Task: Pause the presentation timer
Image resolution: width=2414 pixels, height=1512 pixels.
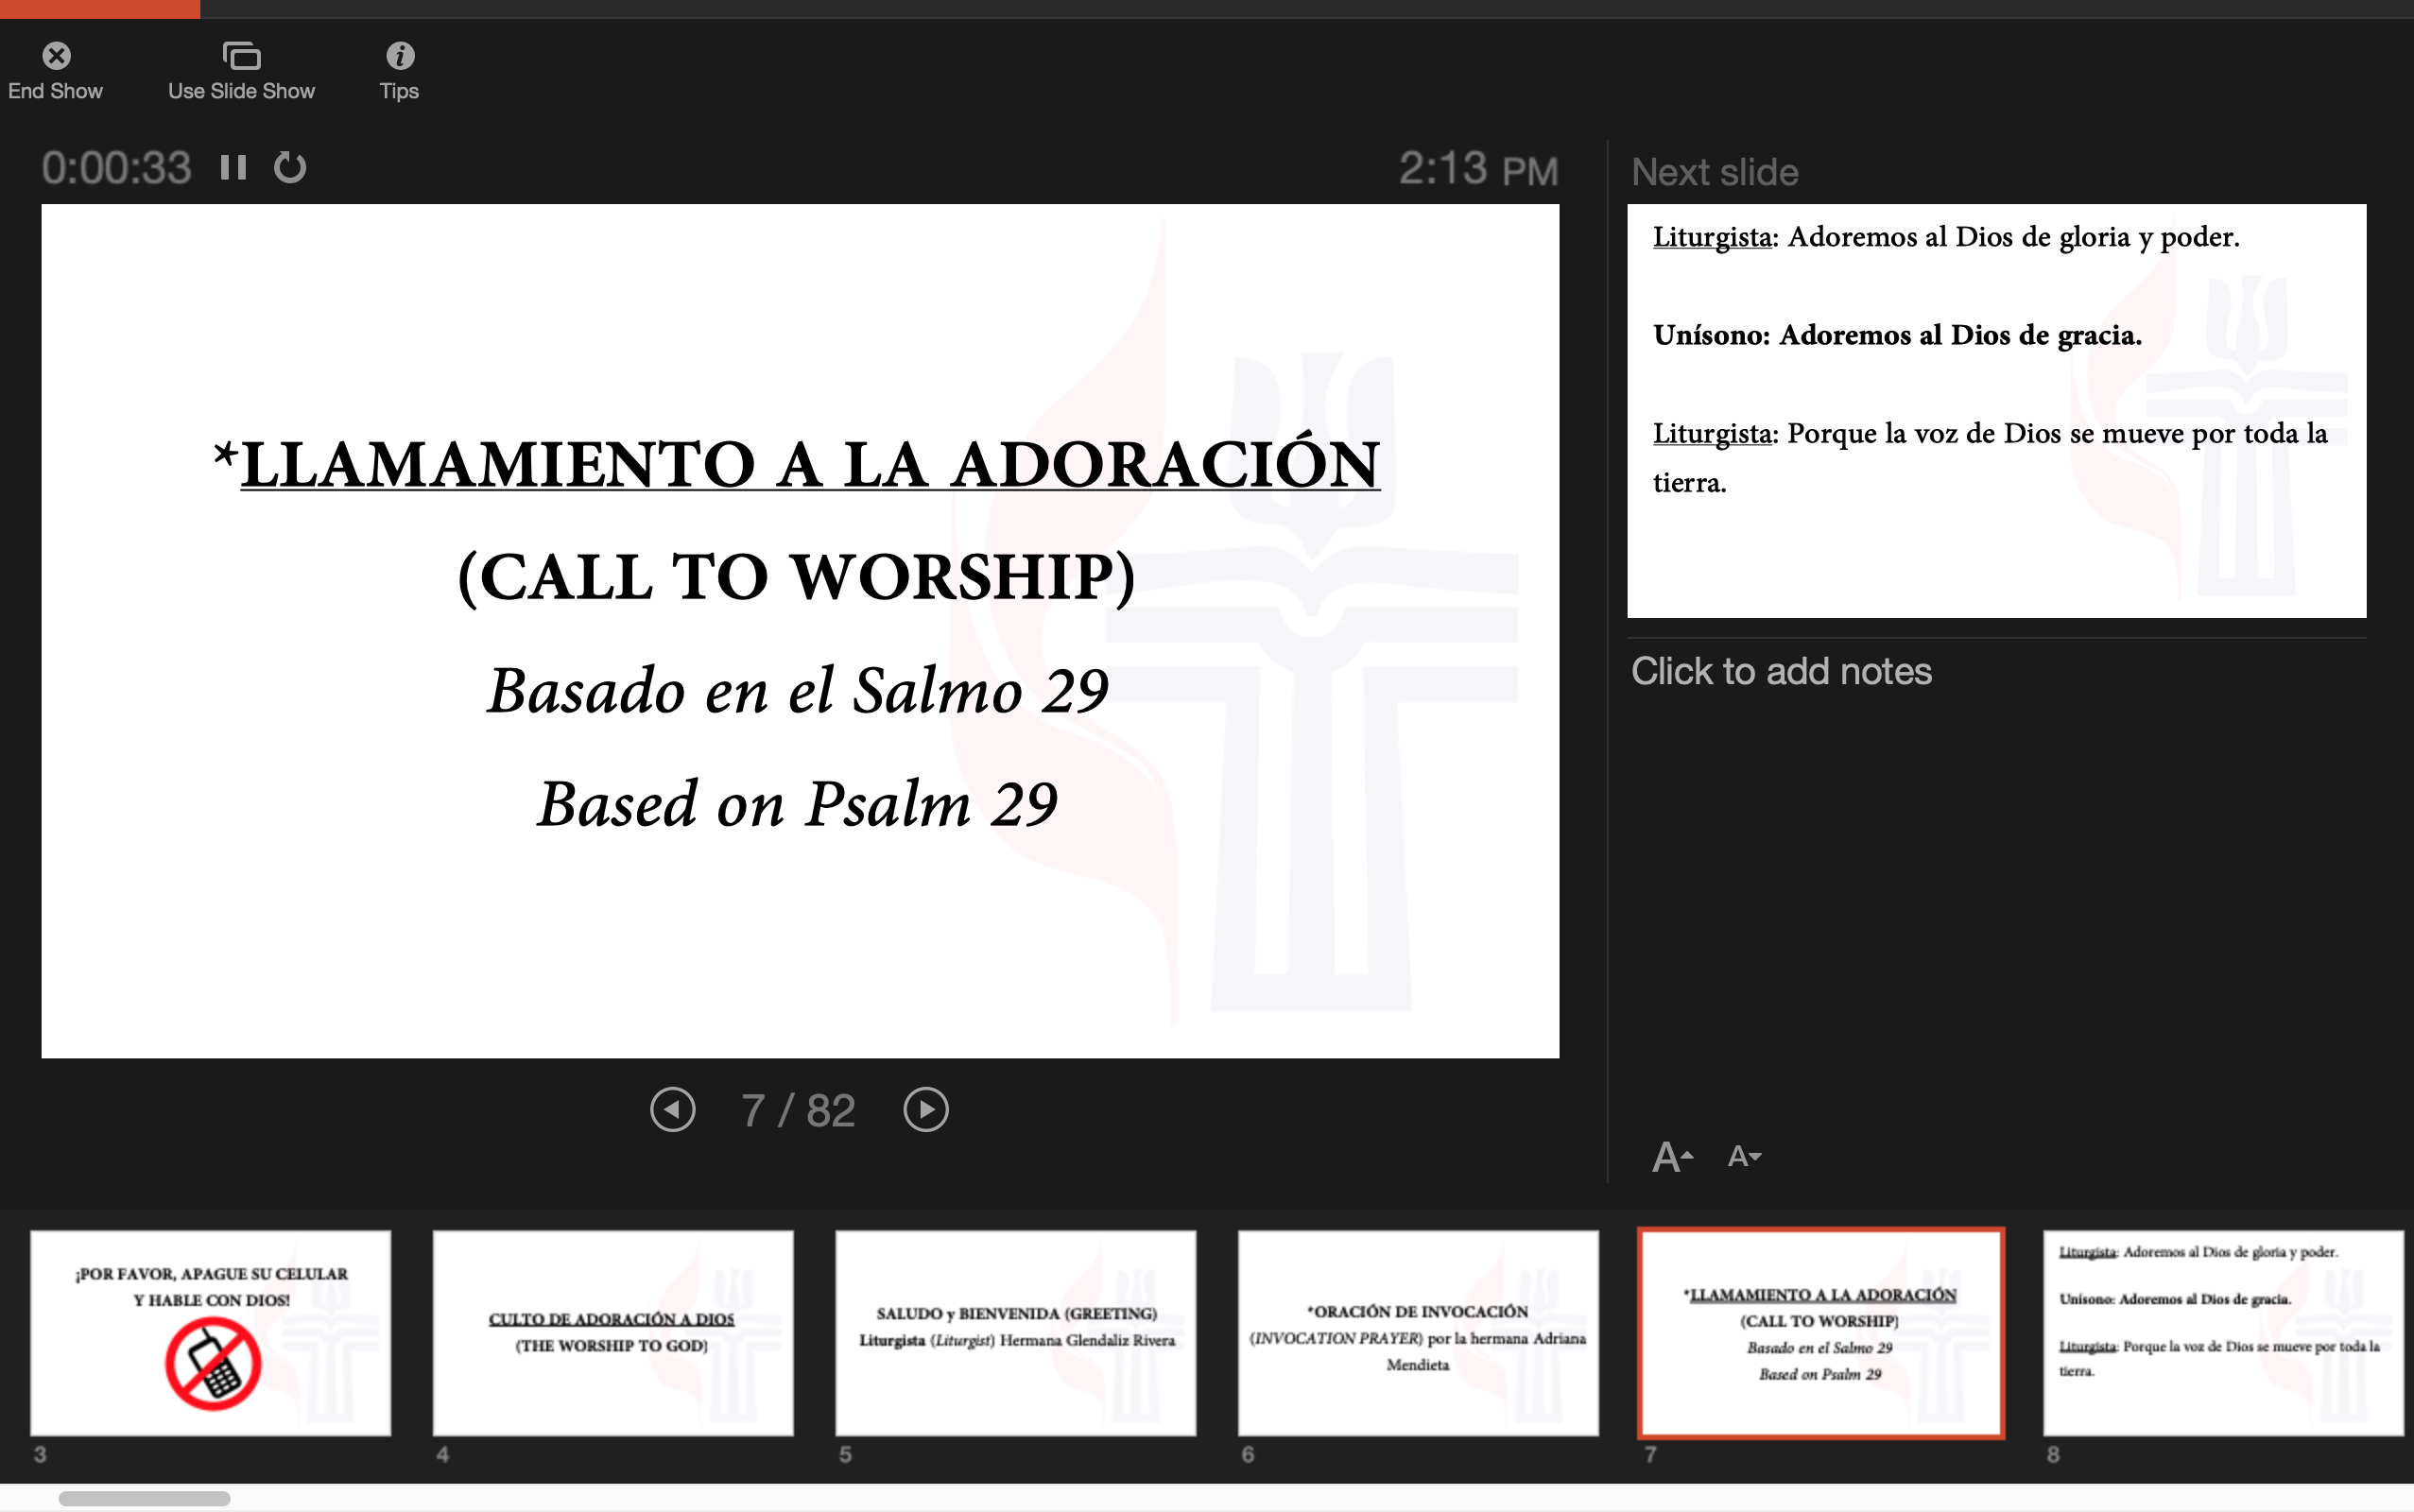Action: [x=233, y=167]
